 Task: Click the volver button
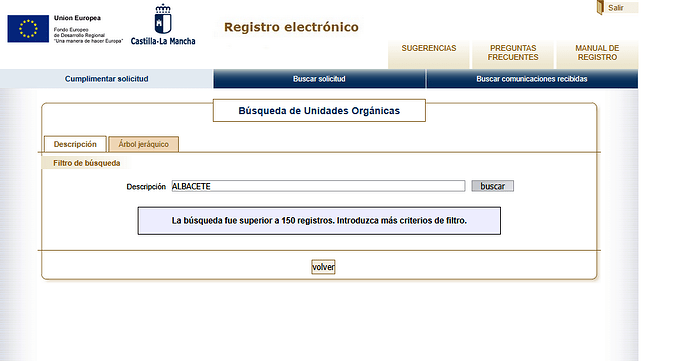323,267
